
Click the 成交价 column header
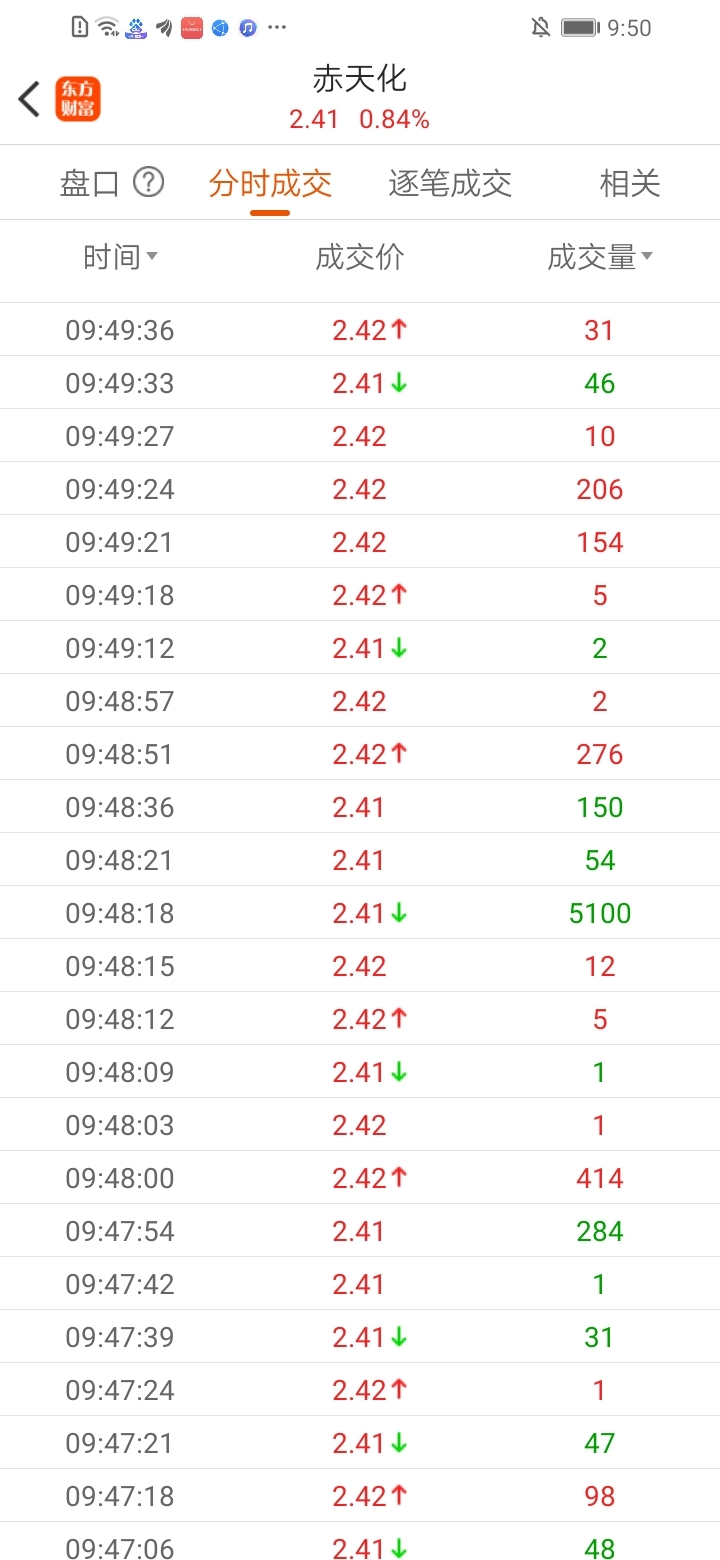pos(360,257)
